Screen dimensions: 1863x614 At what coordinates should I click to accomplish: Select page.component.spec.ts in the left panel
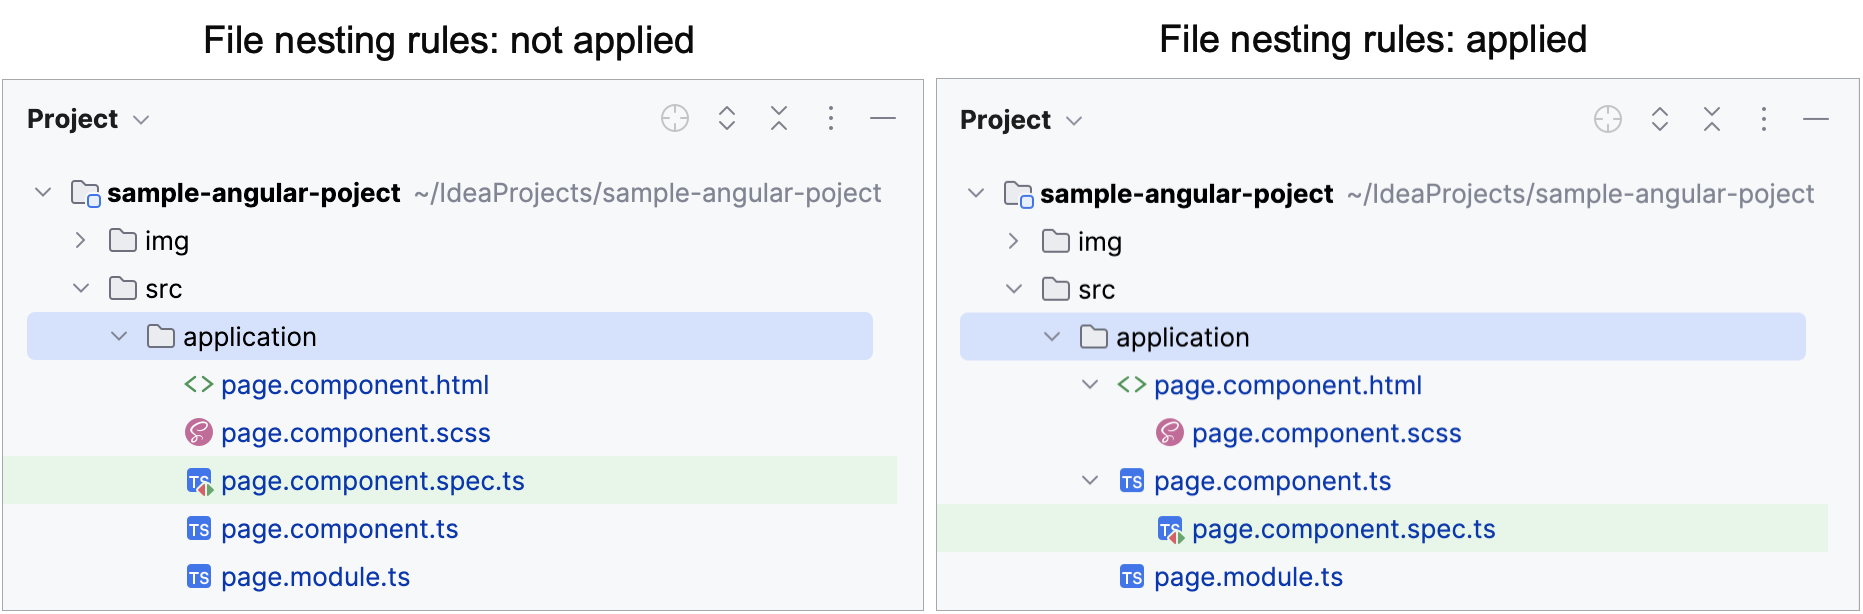[372, 481]
